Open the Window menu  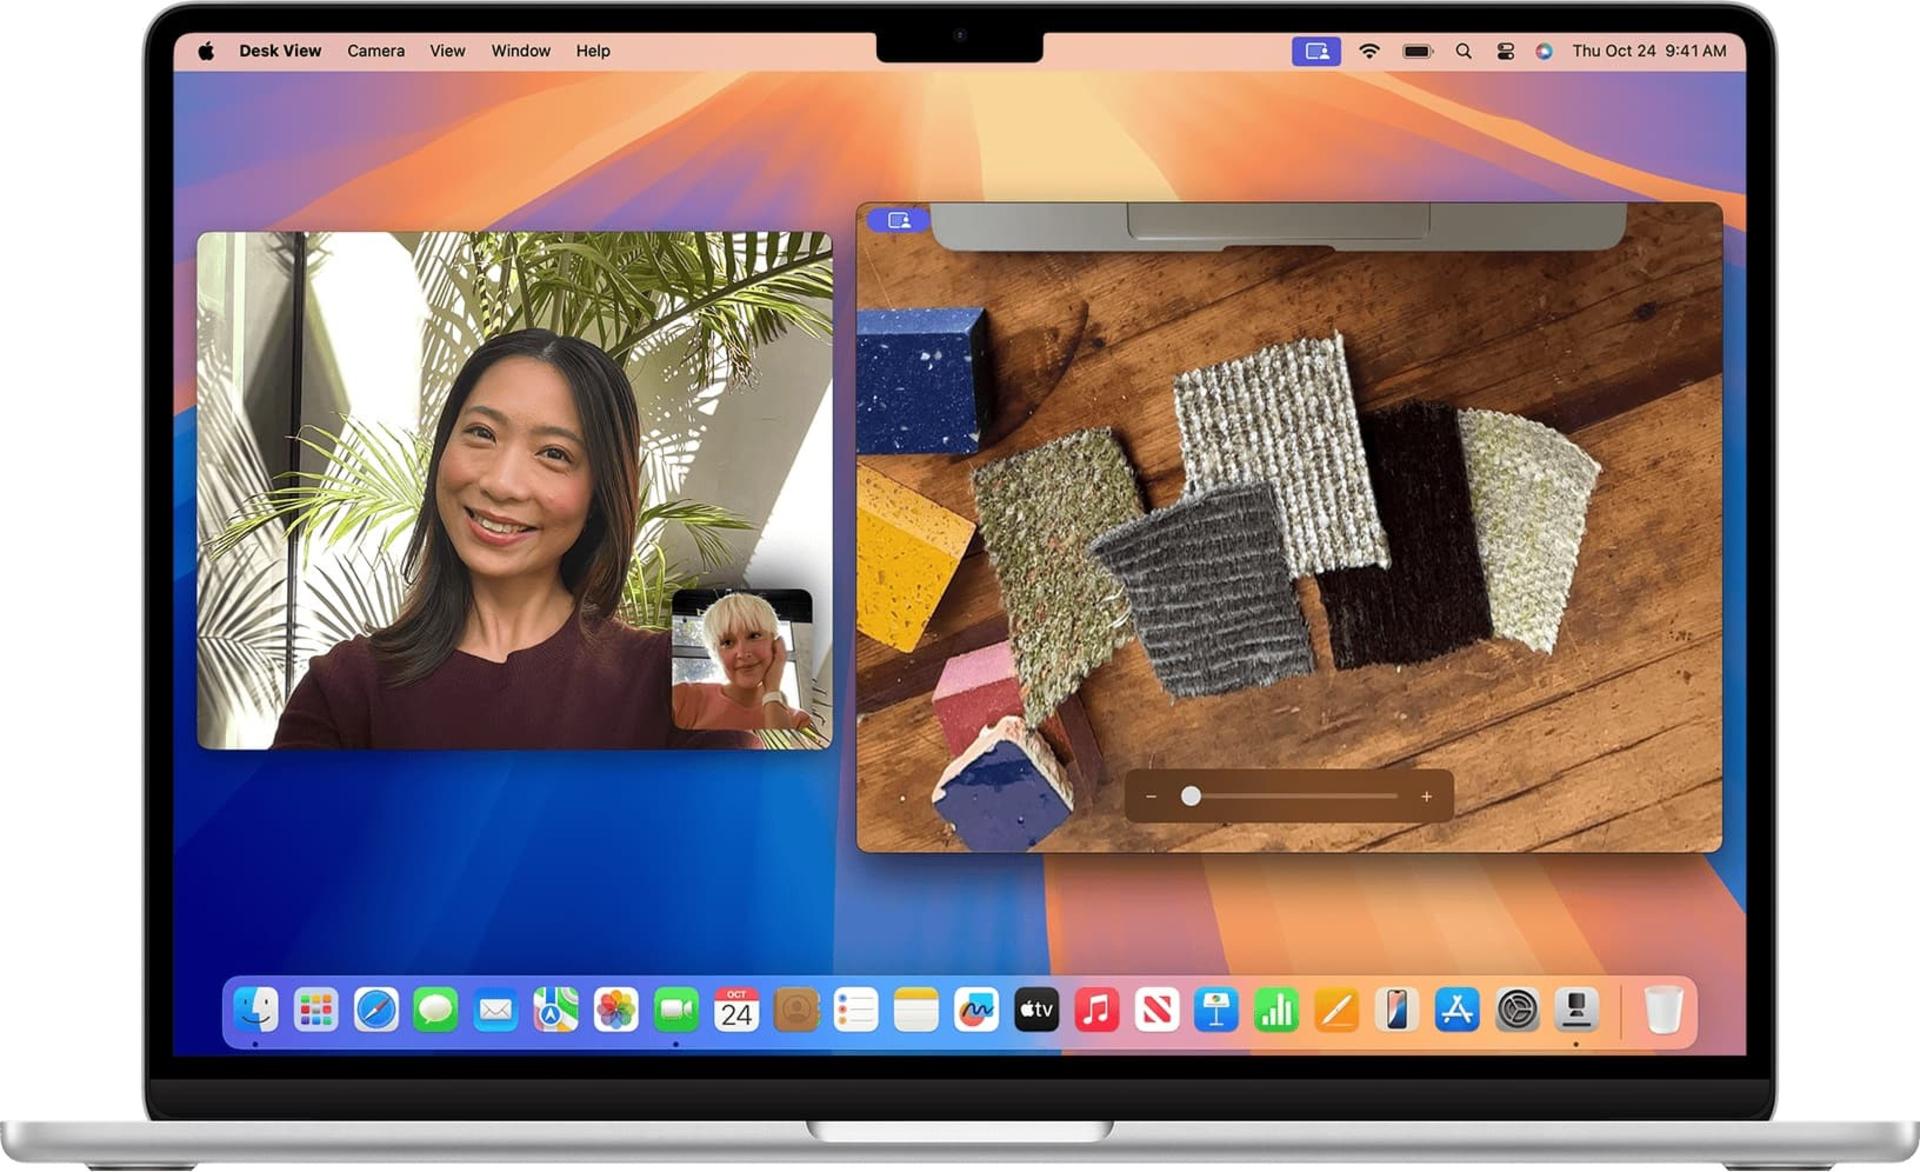coord(520,51)
